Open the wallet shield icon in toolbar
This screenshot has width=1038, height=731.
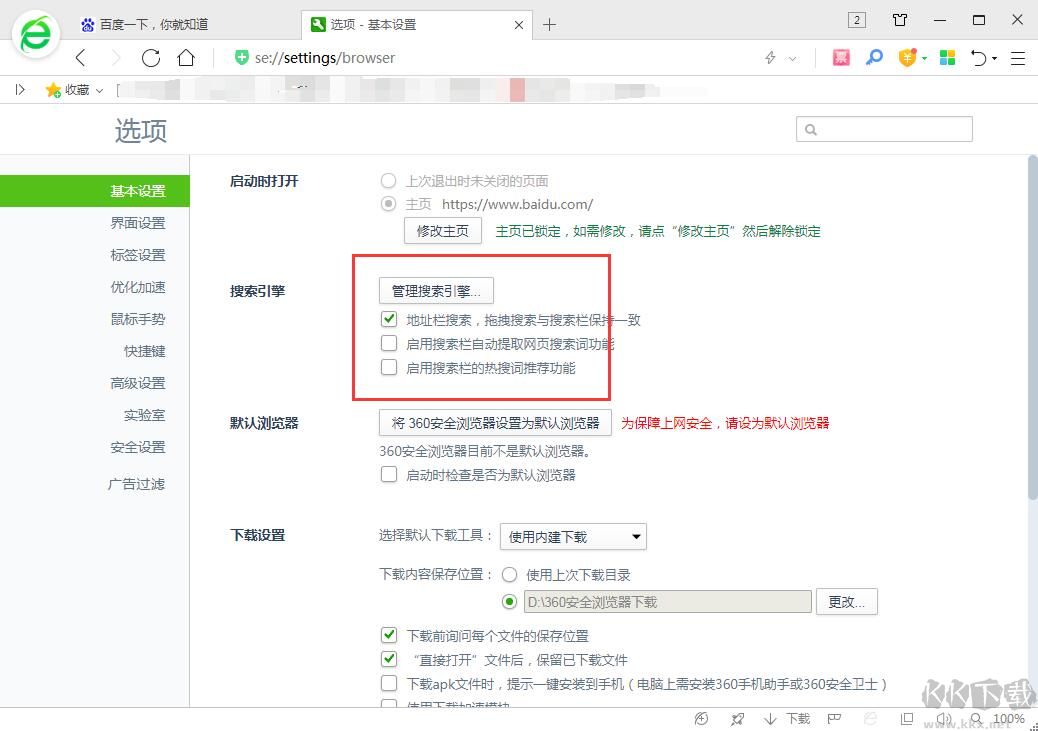[907, 57]
